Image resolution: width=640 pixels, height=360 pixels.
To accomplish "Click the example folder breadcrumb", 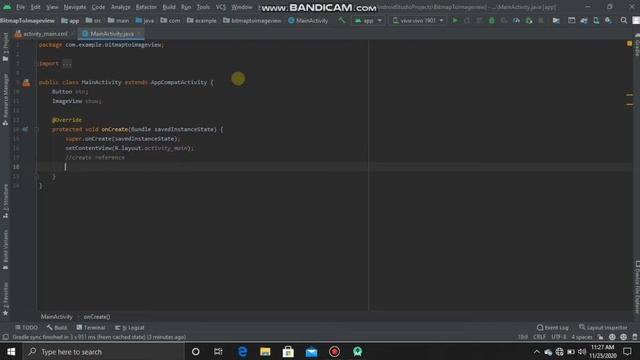I will pos(202,20).
